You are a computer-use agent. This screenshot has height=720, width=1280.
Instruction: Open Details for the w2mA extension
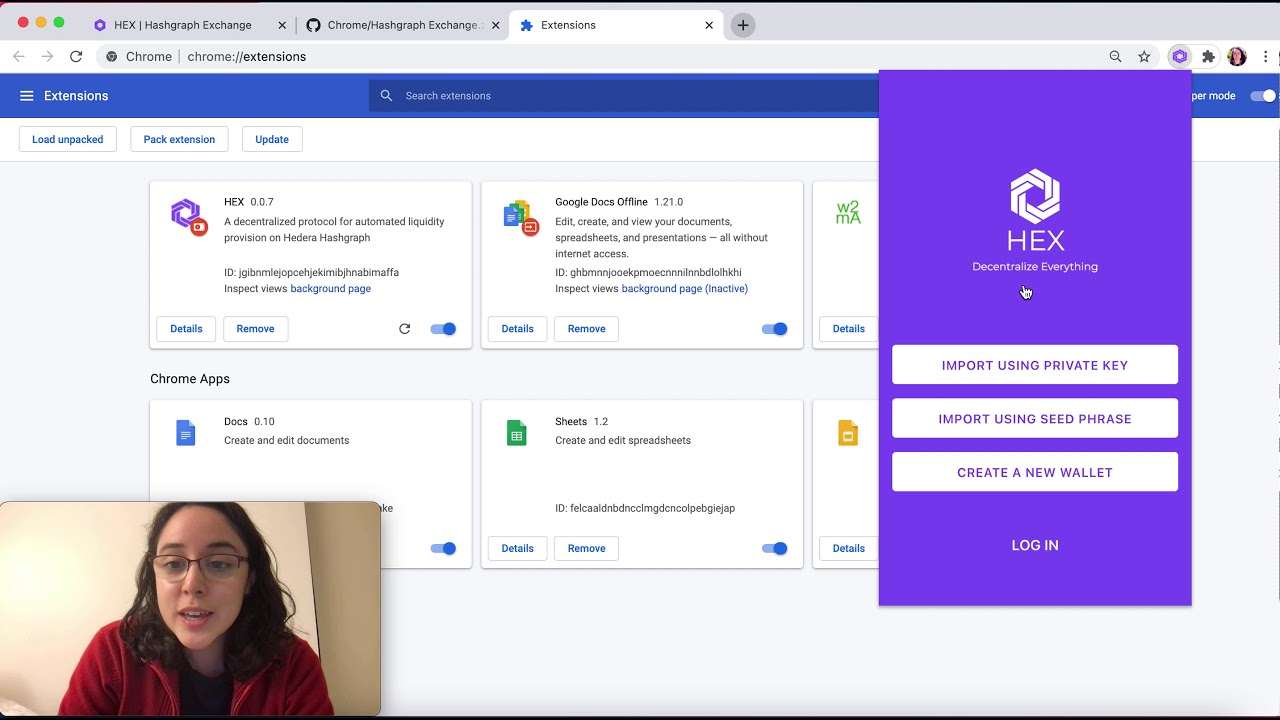pos(848,329)
